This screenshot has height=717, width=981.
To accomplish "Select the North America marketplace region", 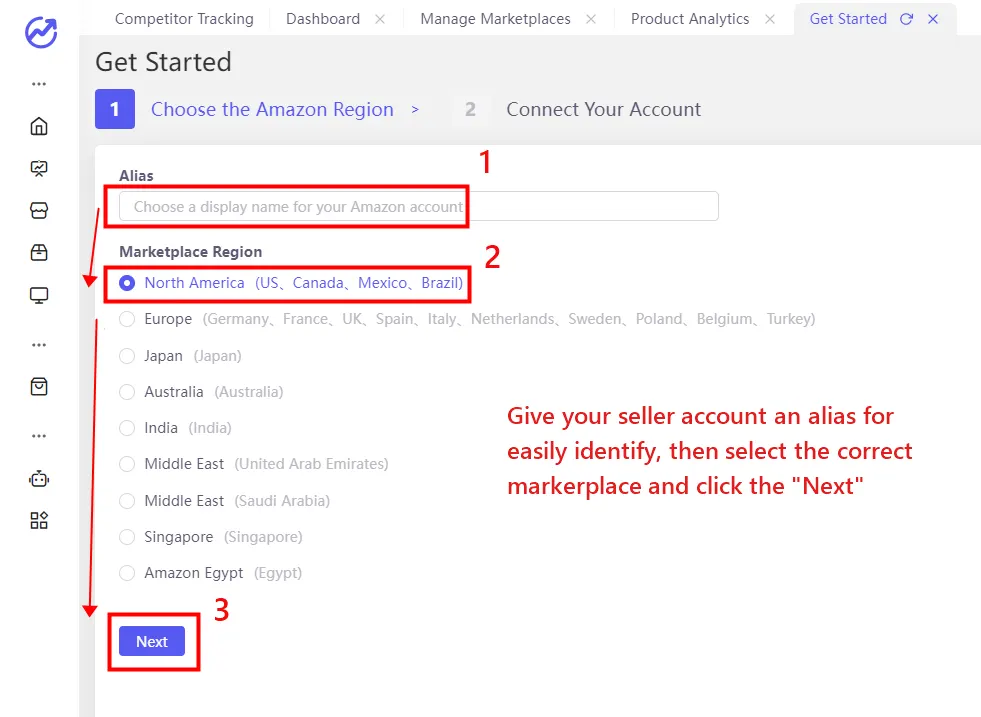I will [127, 283].
